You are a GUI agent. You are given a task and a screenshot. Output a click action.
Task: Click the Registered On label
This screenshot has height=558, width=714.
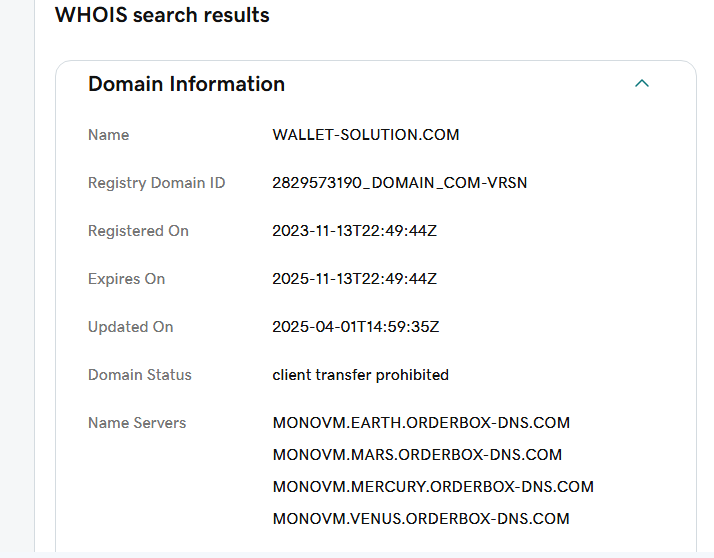pyautogui.click(x=138, y=231)
